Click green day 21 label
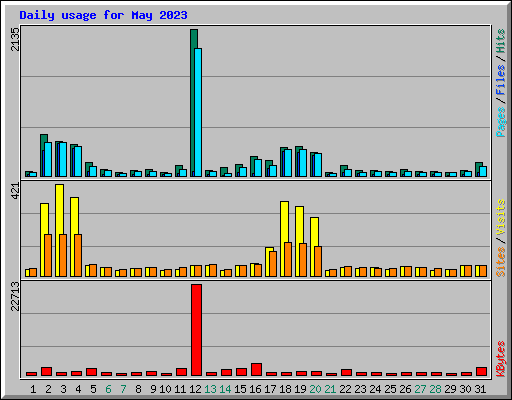512x400 pixels. pyautogui.click(x=330, y=389)
